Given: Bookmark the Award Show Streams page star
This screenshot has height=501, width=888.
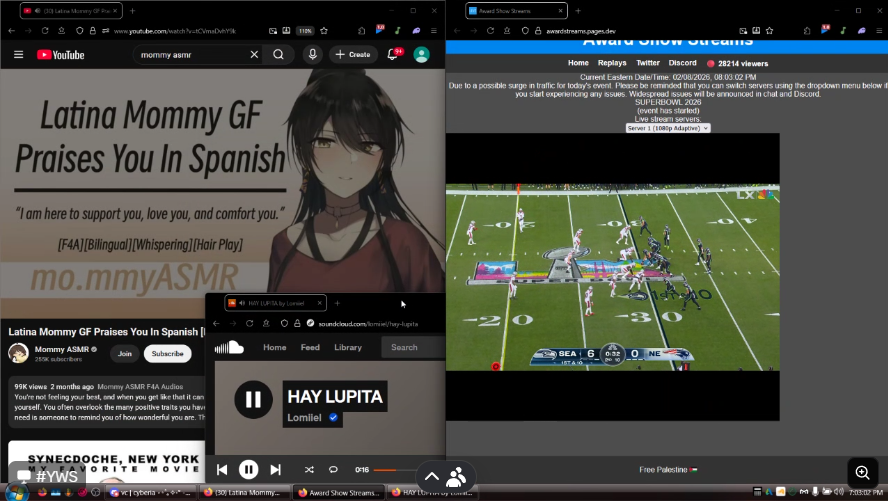Looking at the screenshot, I should (x=769, y=31).
